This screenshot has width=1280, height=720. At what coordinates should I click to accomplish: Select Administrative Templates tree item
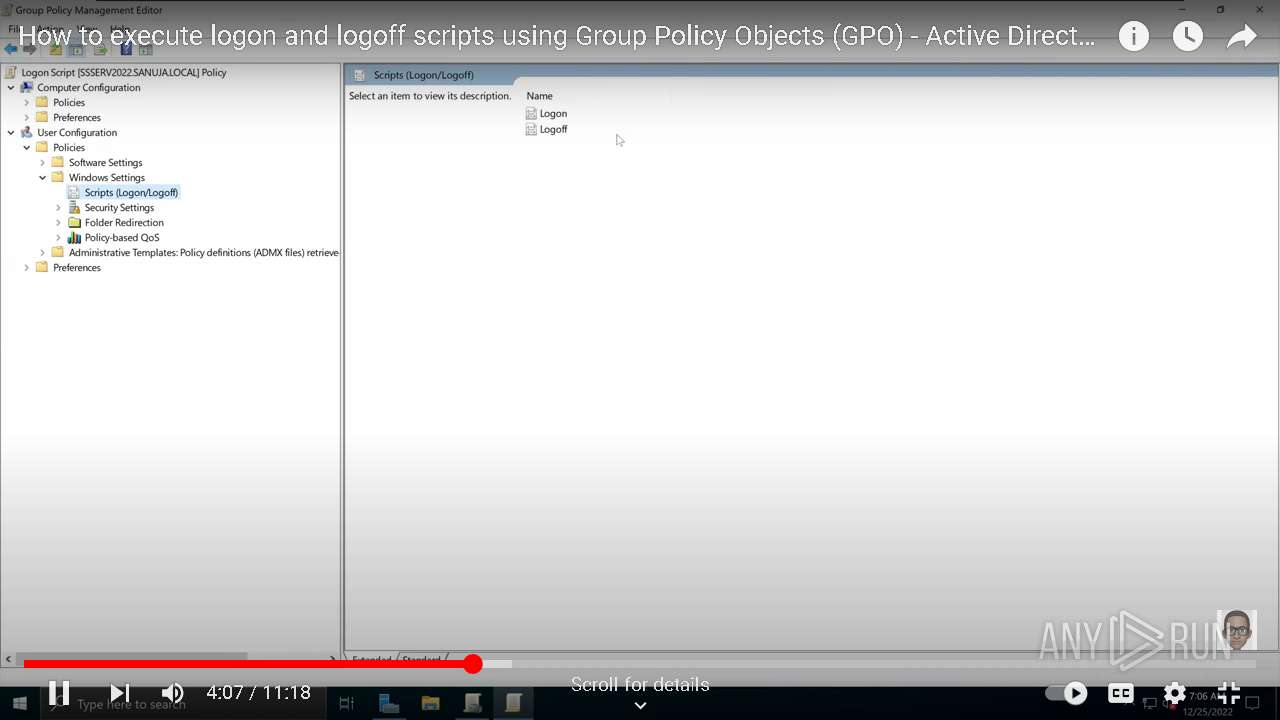[204, 252]
